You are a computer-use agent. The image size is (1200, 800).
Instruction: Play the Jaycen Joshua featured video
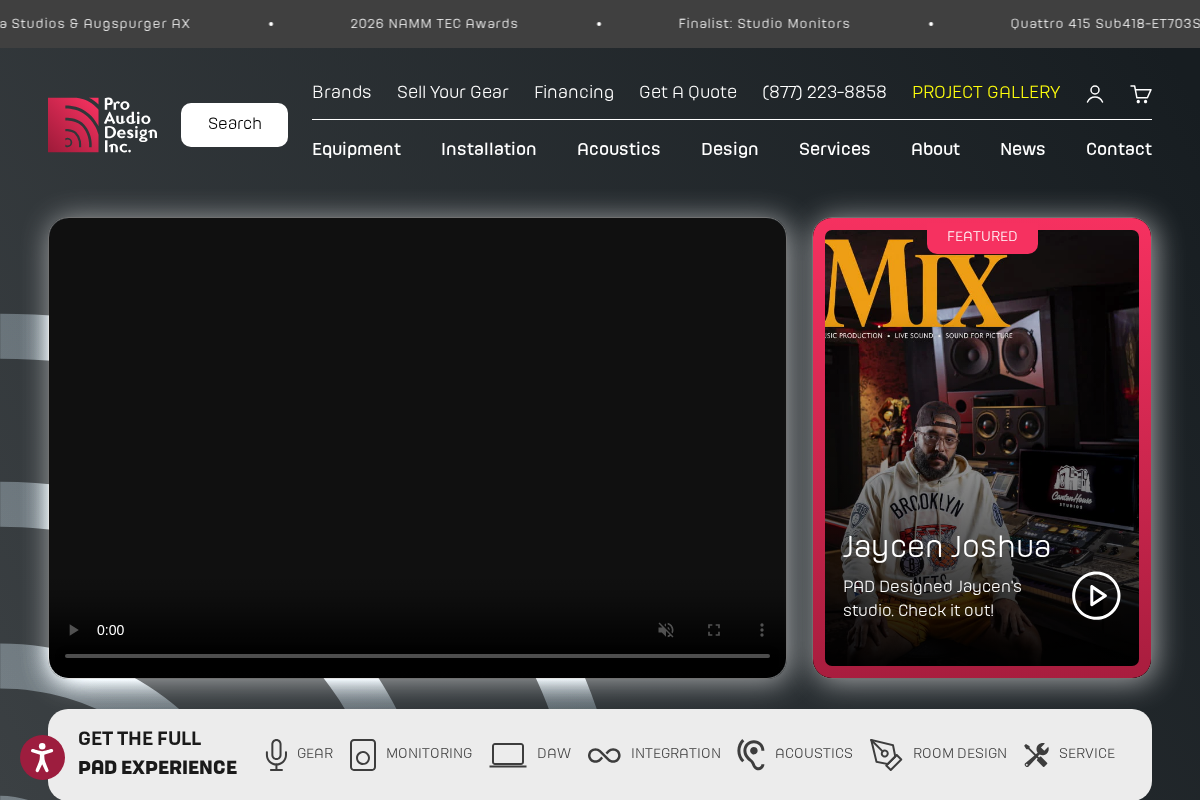pos(1096,595)
